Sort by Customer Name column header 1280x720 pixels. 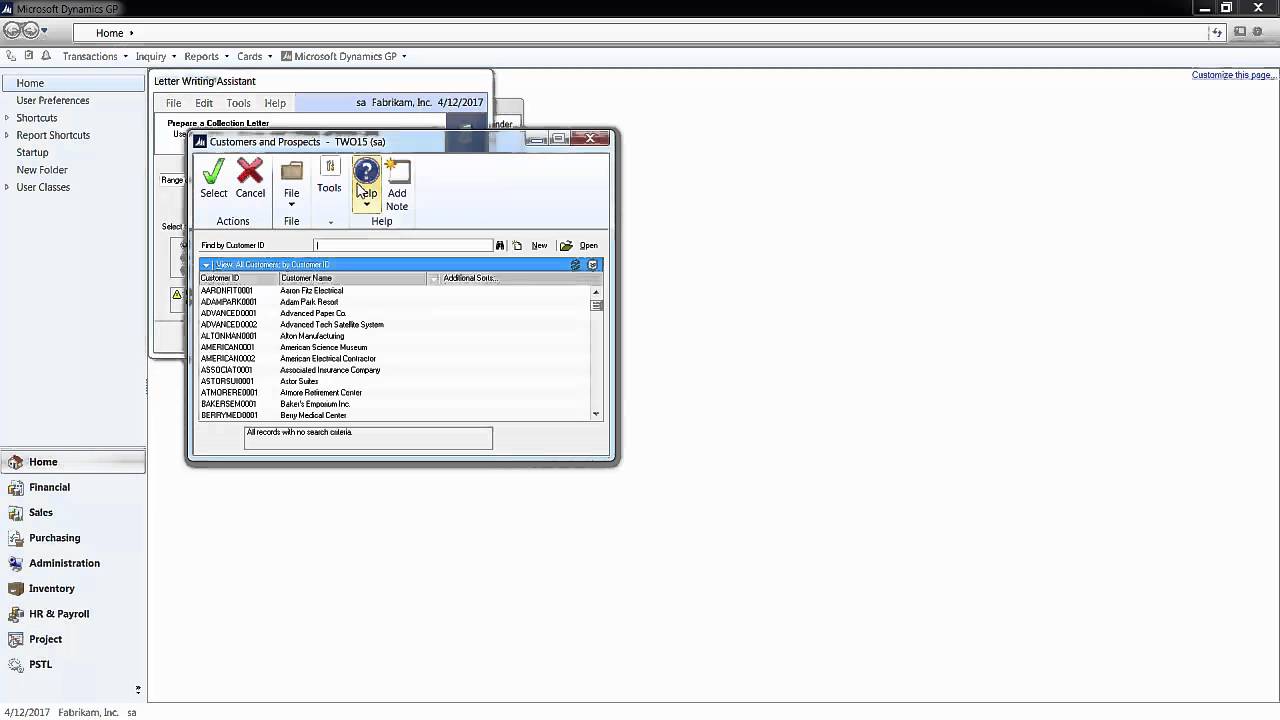click(353, 278)
